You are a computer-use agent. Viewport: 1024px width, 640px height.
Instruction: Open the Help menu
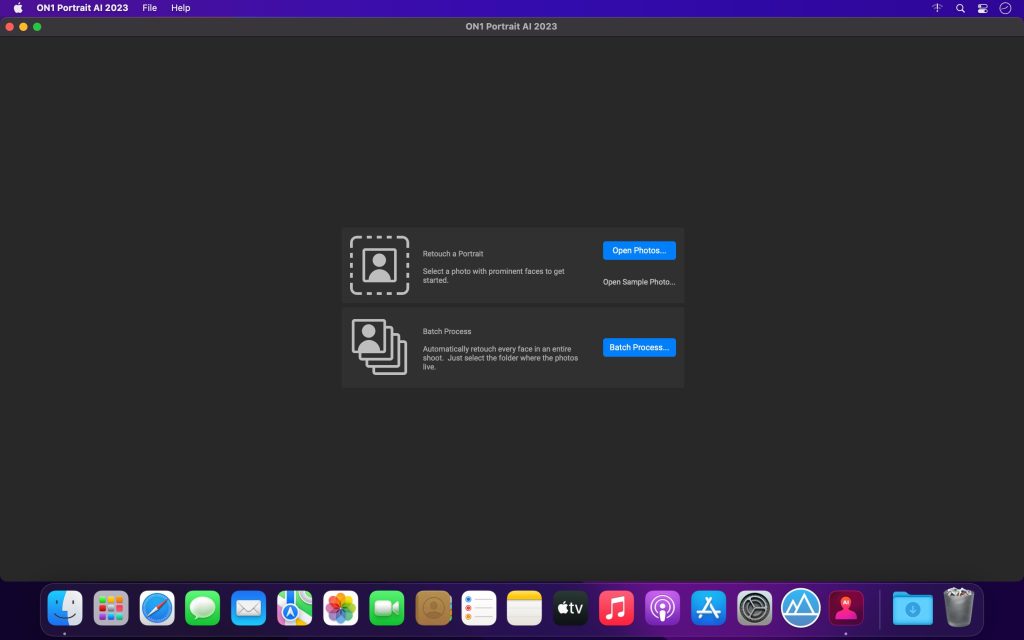click(180, 8)
